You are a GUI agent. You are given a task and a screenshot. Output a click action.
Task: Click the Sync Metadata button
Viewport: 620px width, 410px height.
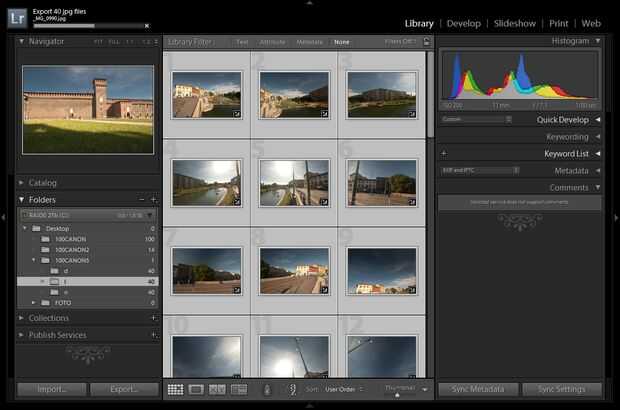(478, 389)
